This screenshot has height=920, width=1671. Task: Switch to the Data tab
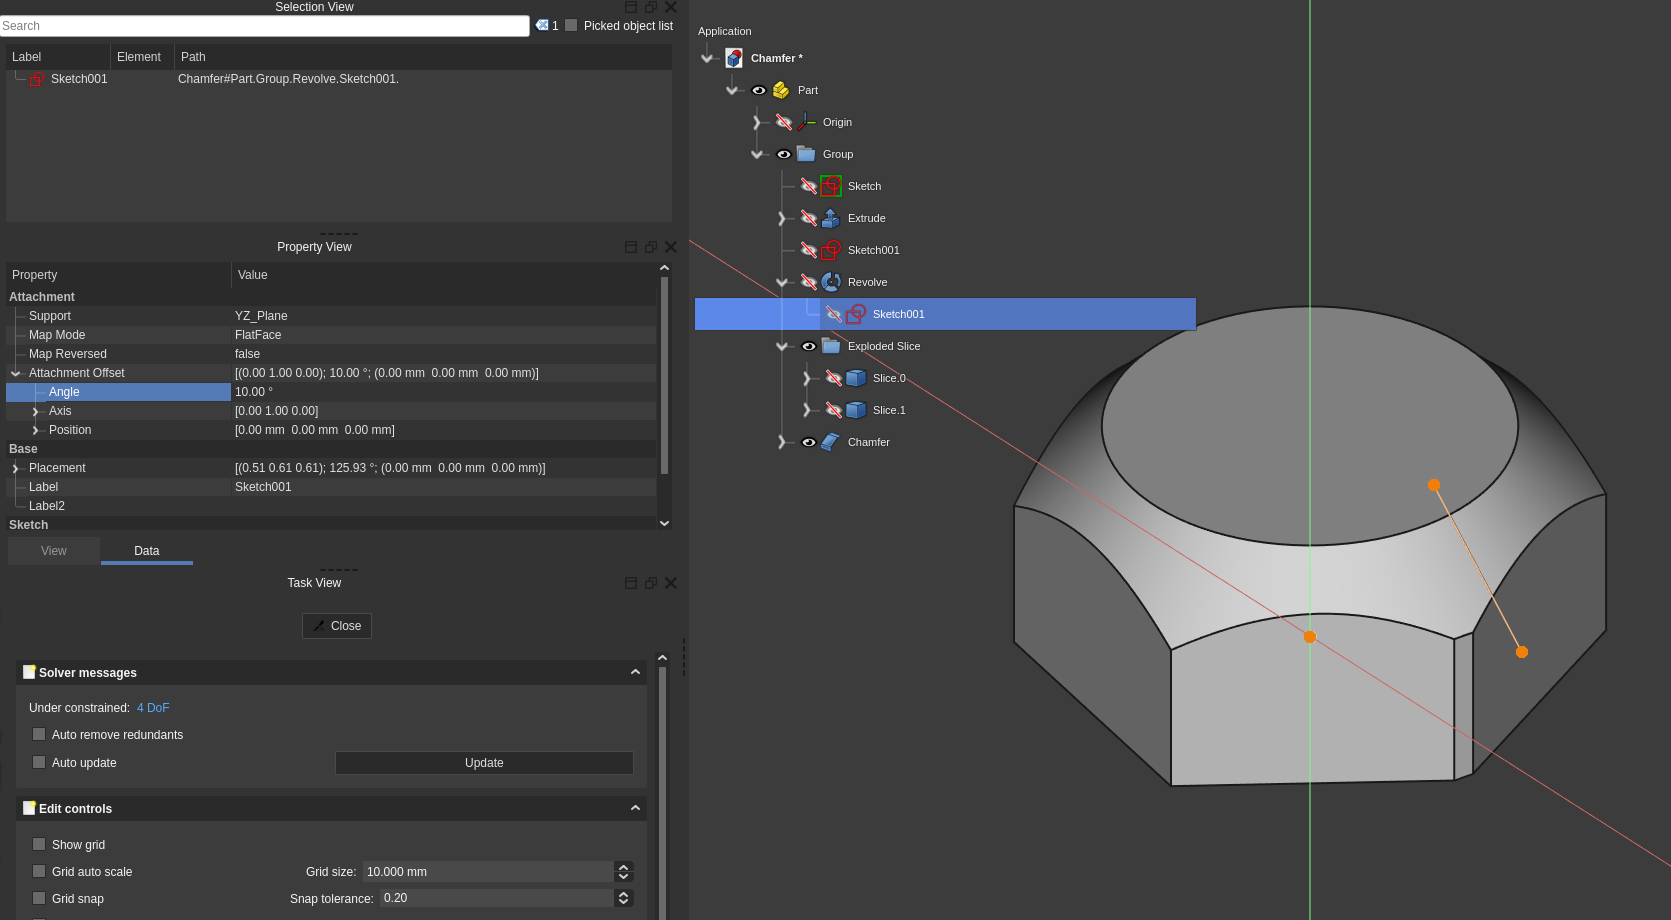click(146, 550)
